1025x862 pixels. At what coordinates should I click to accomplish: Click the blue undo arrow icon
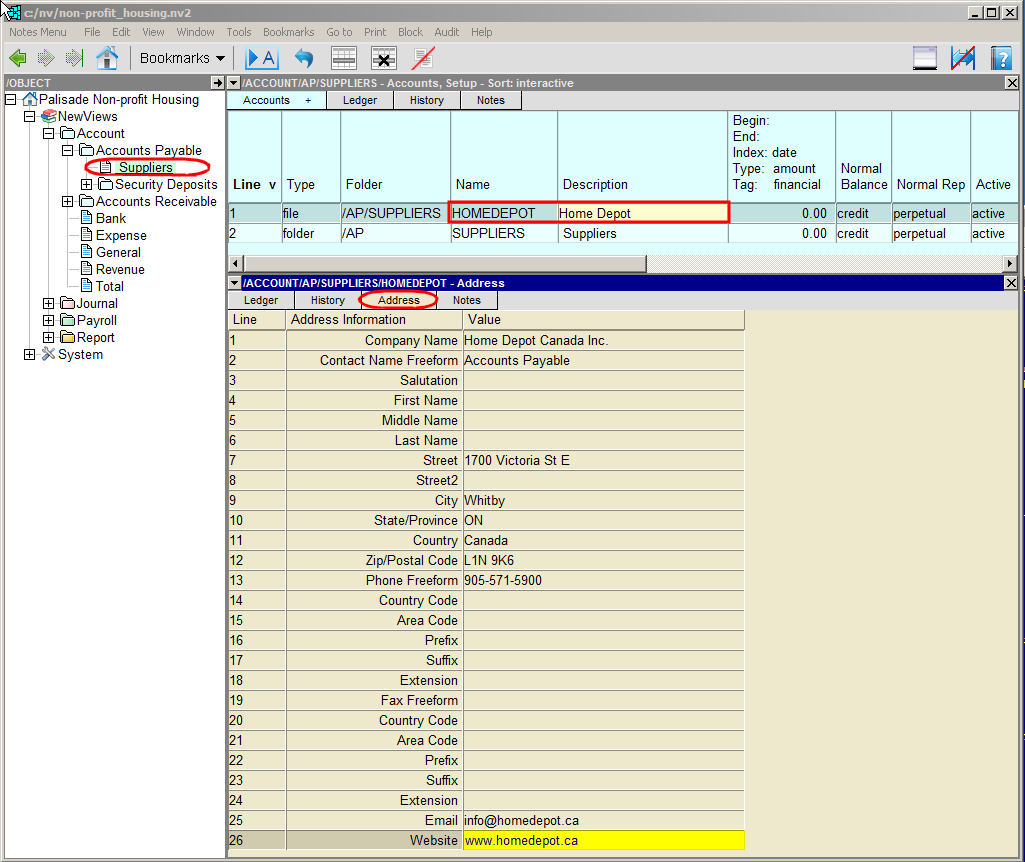coord(303,58)
